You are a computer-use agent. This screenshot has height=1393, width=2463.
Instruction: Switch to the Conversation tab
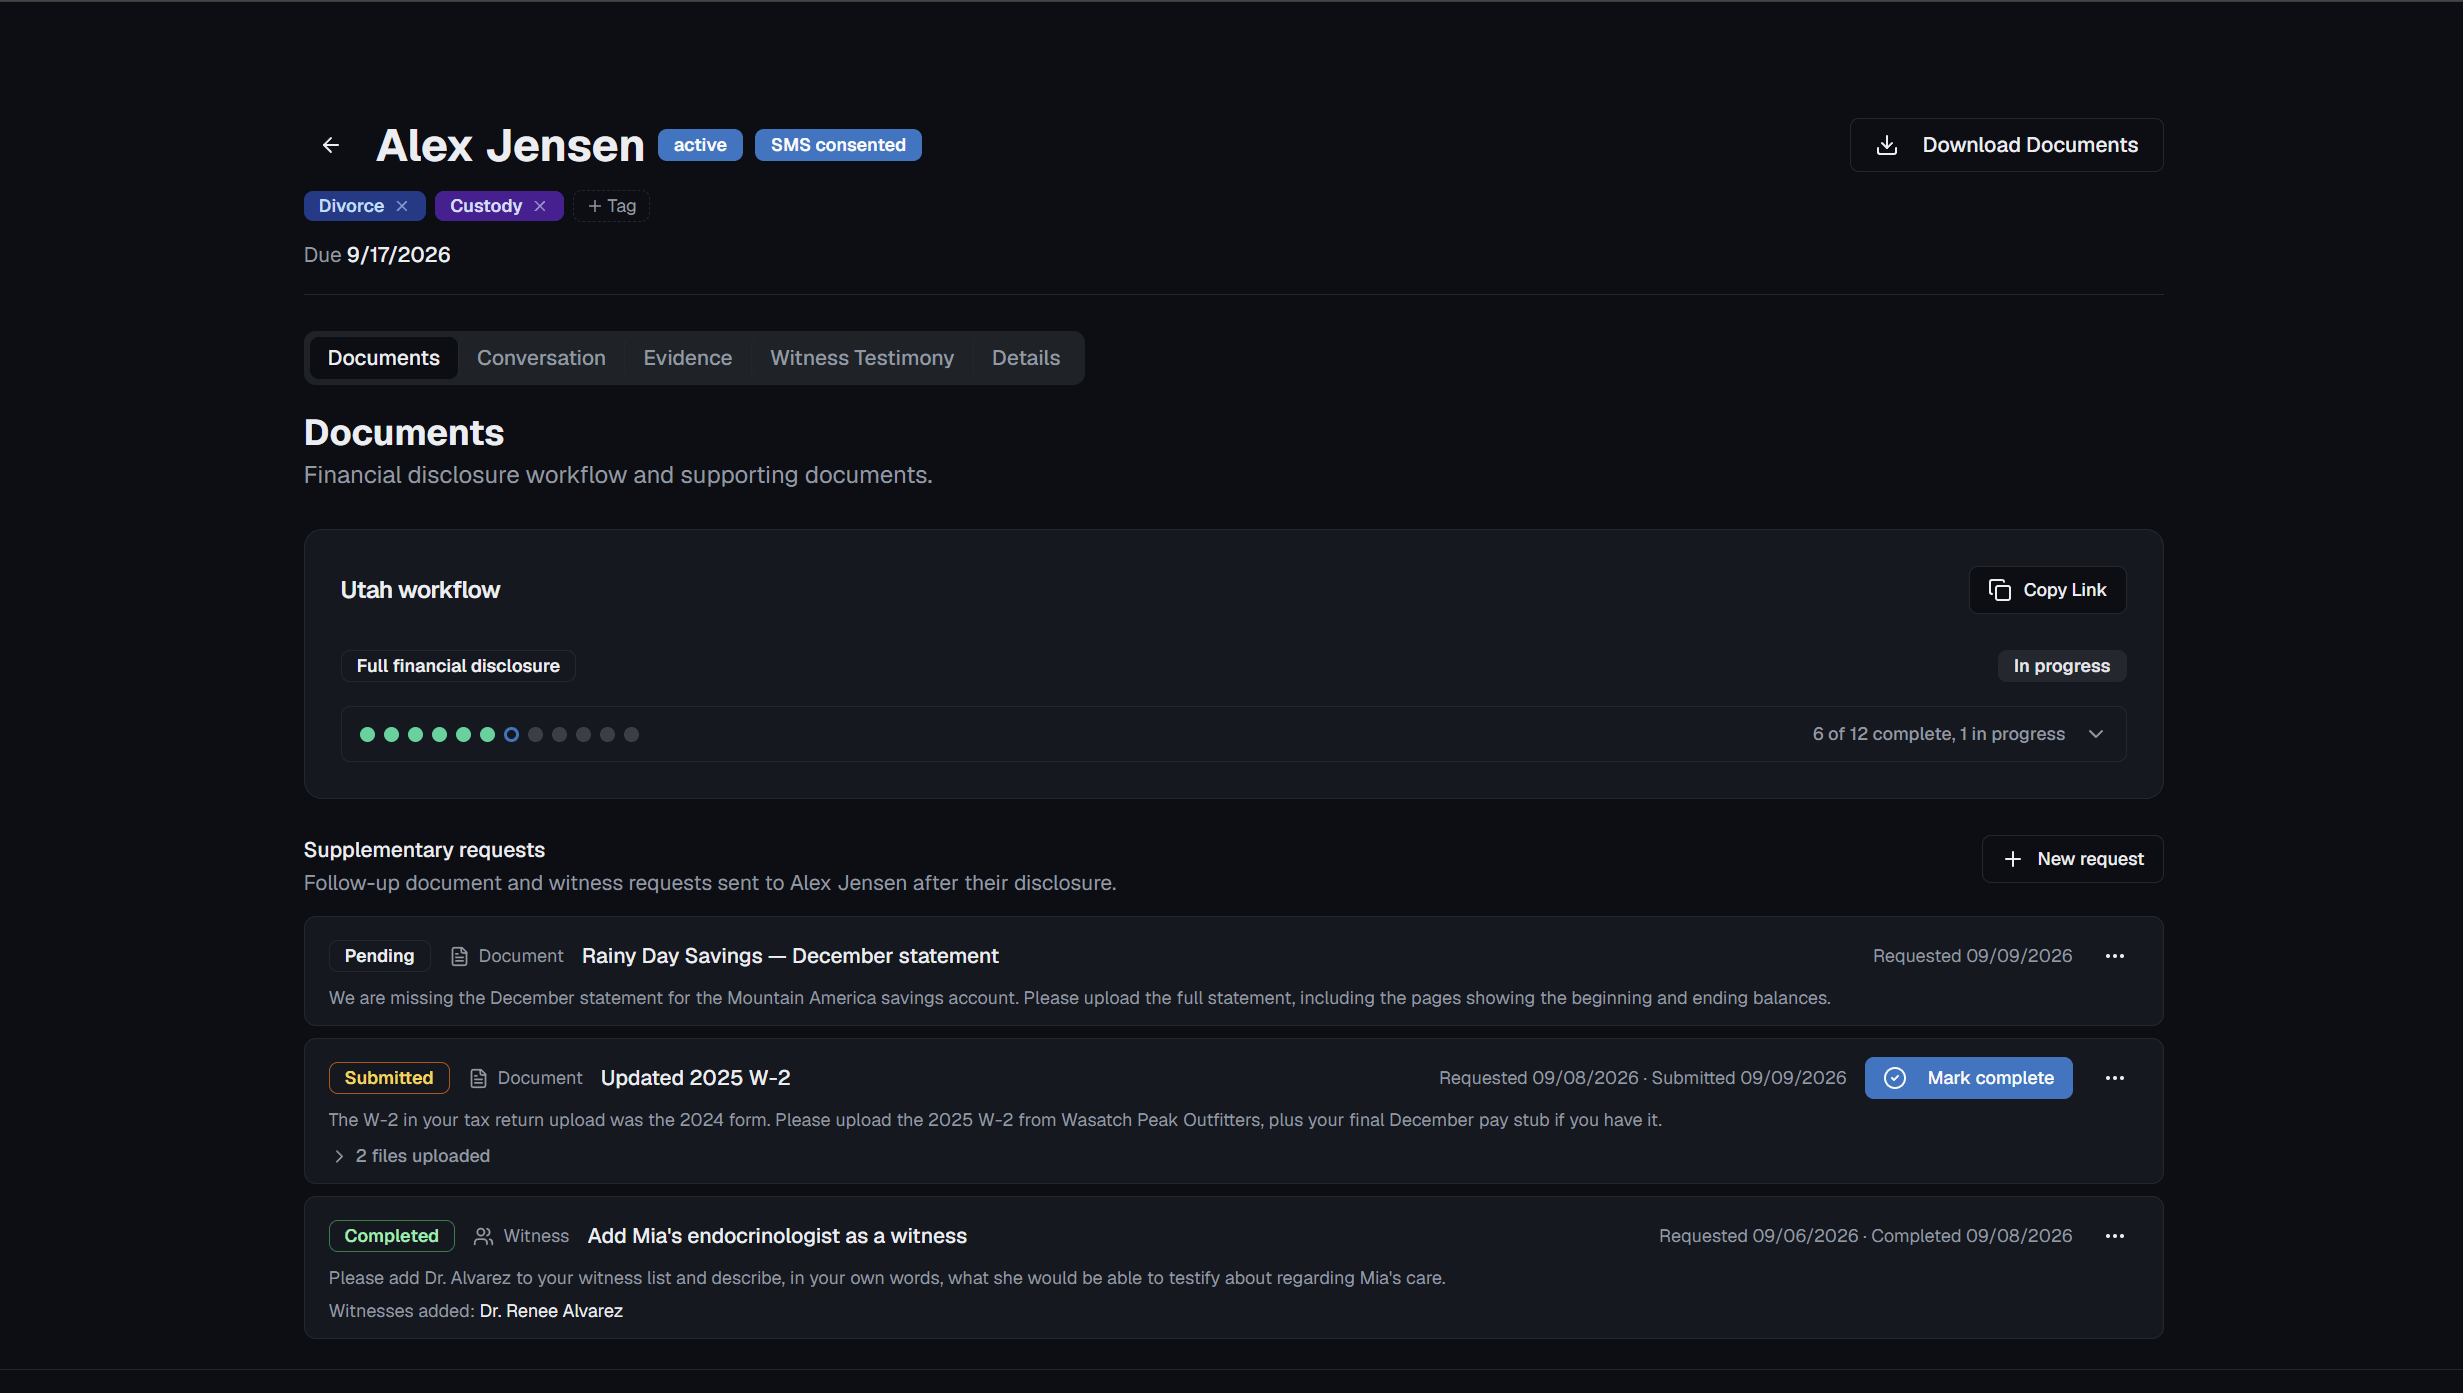(x=541, y=358)
